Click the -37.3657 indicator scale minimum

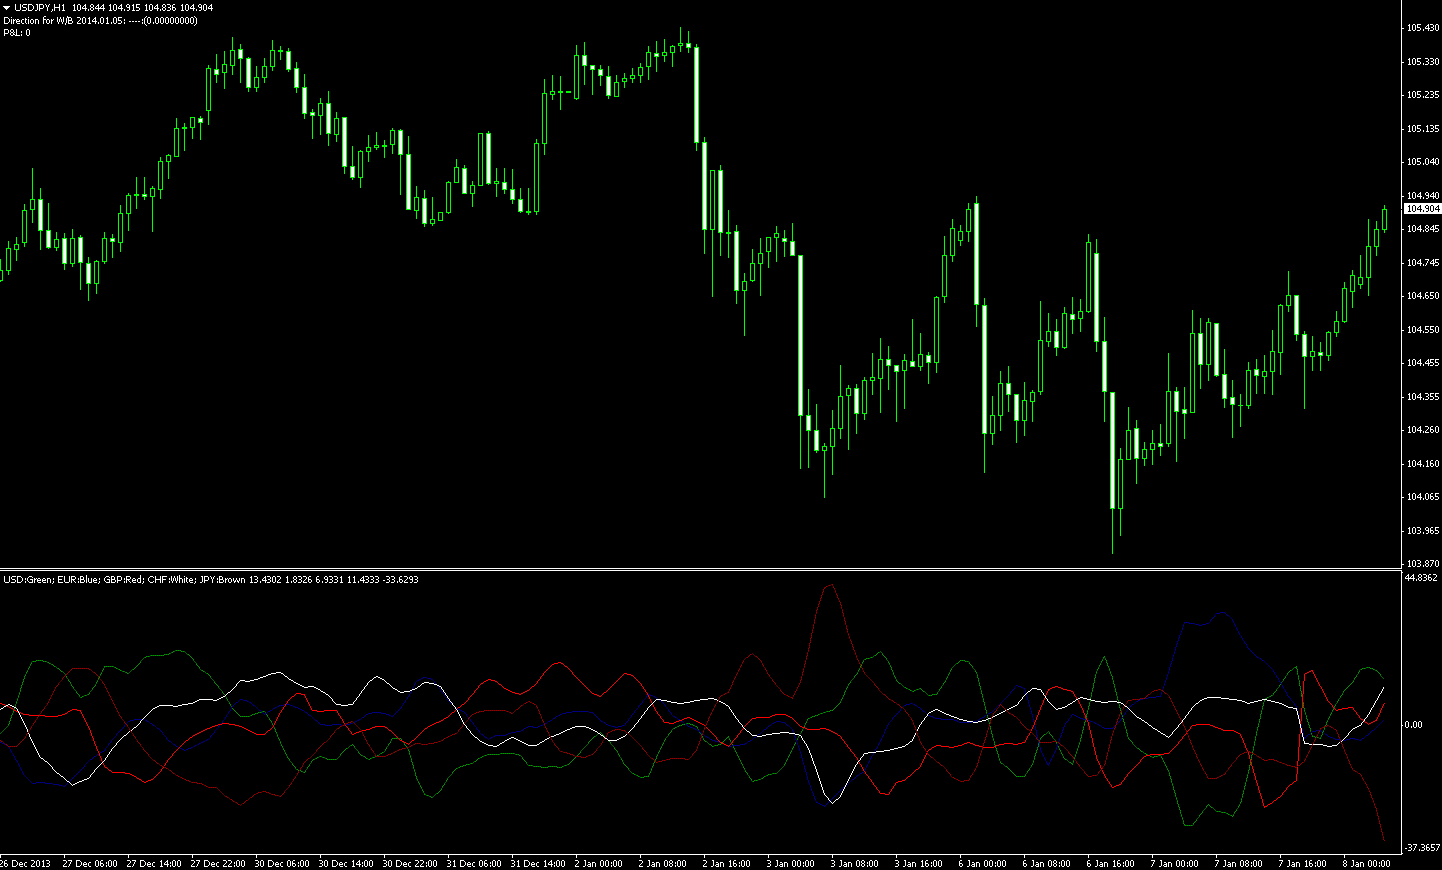tap(1422, 848)
